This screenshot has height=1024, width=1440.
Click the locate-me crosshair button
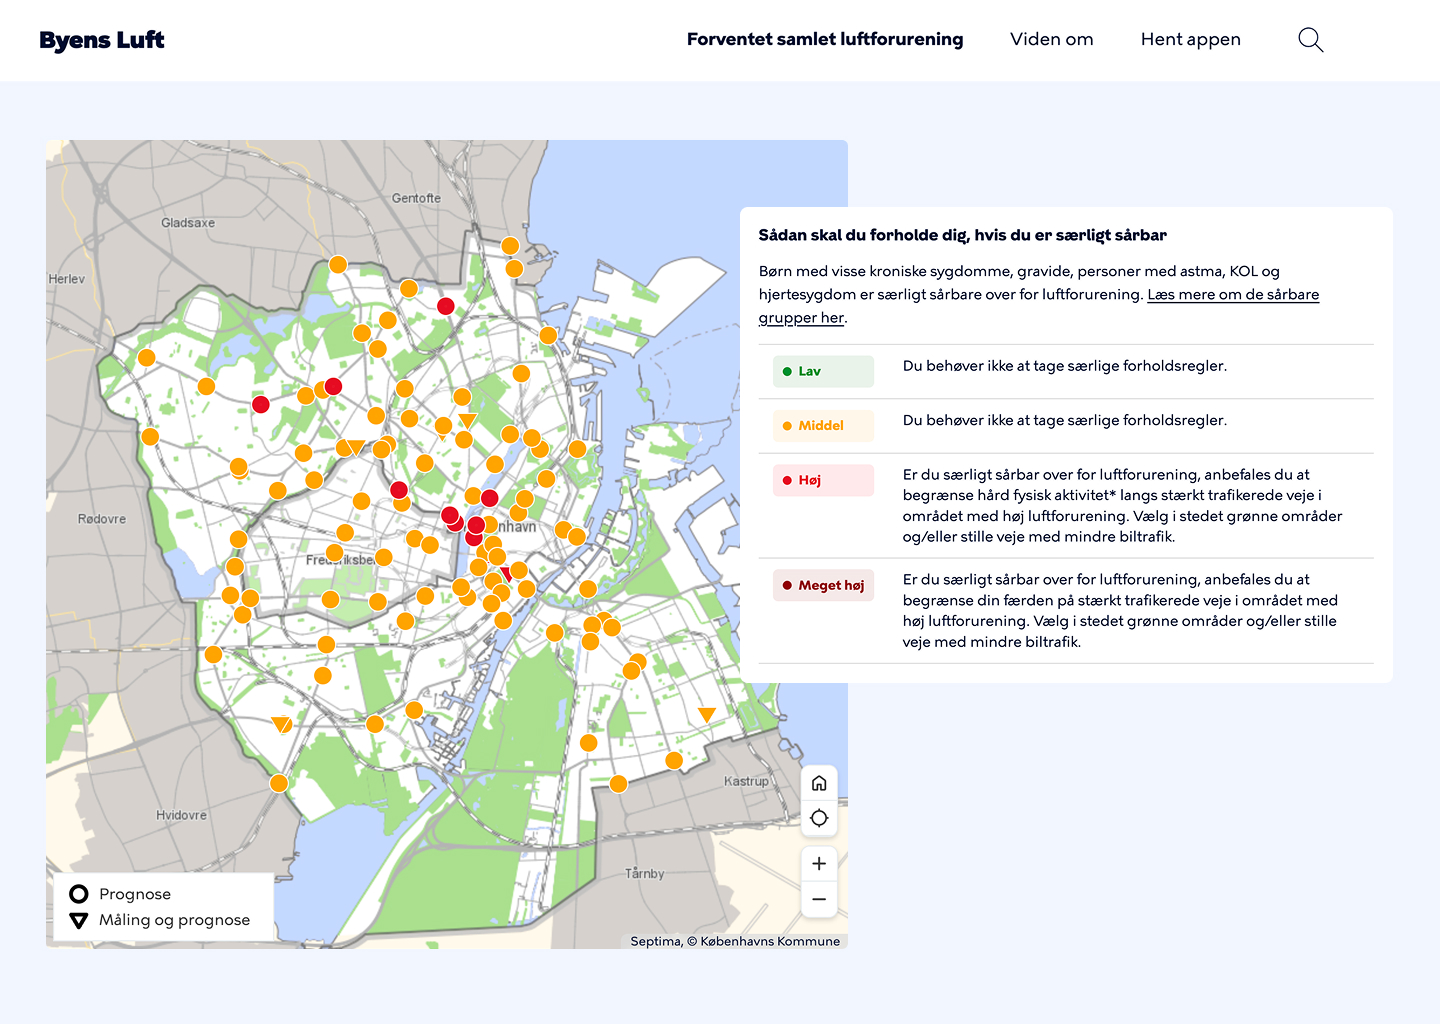tap(819, 818)
